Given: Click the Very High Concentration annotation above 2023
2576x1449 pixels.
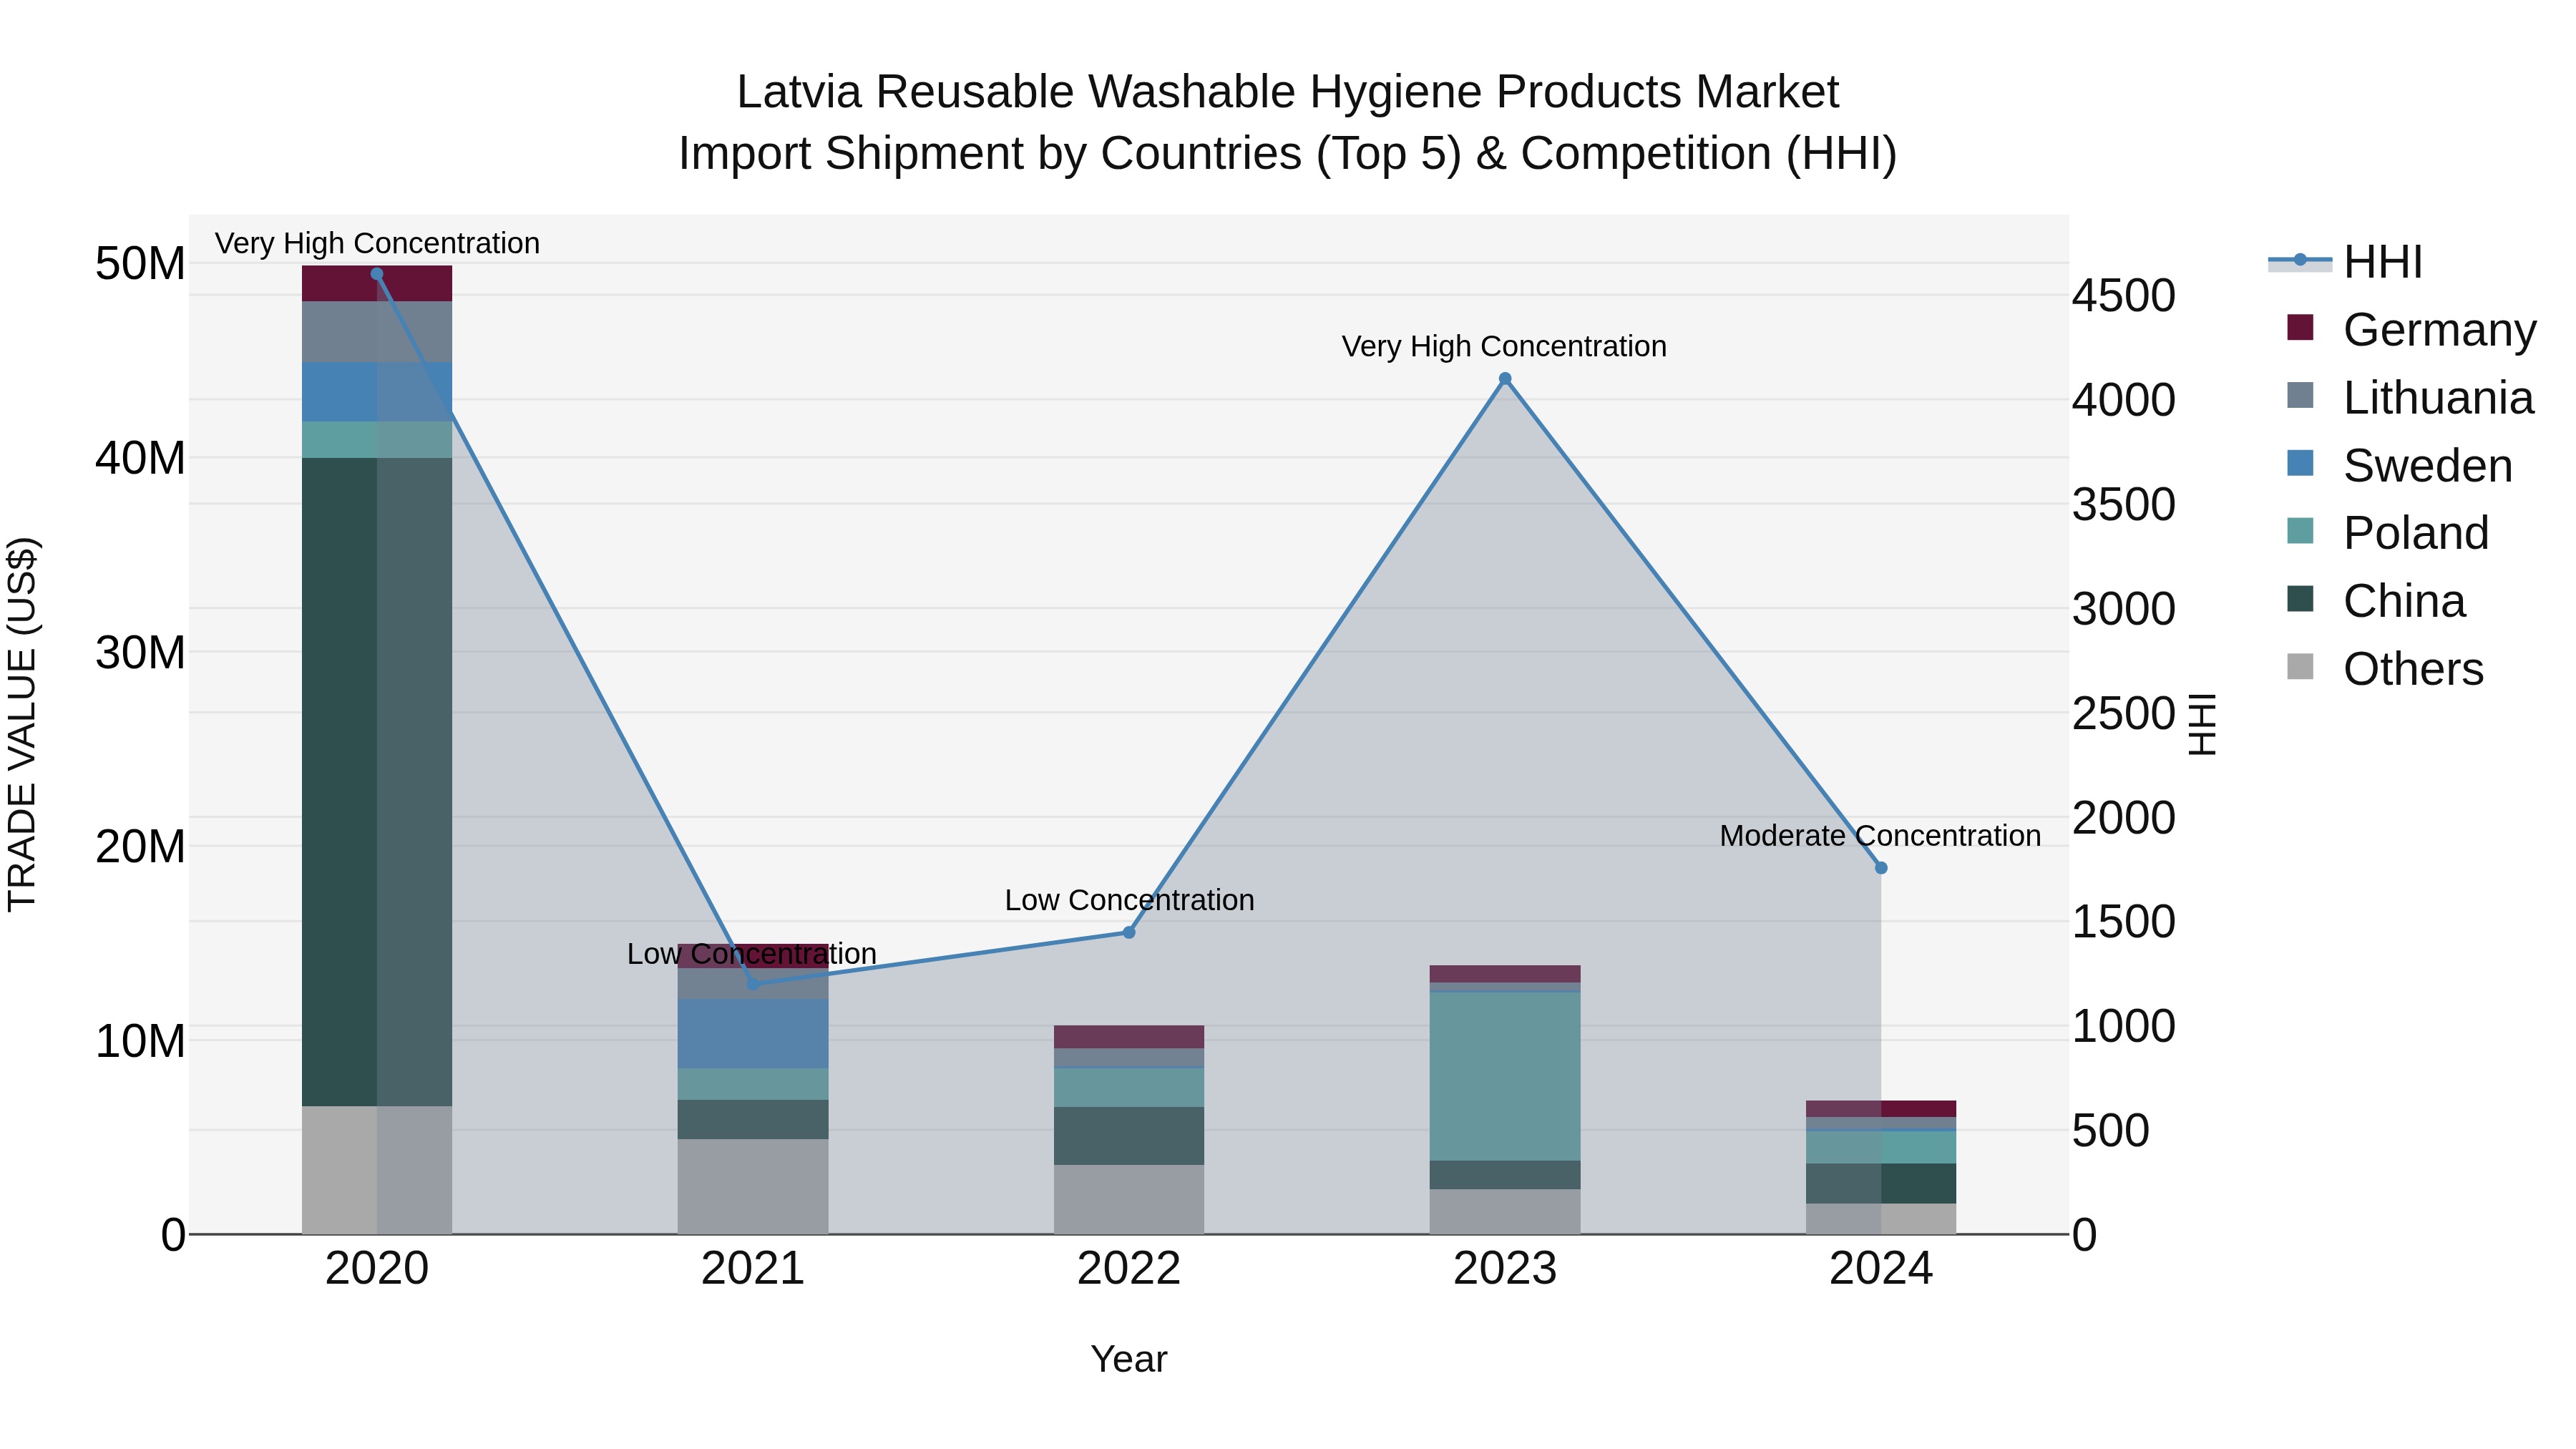Looking at the screenshot, I should [x=1504, y=347].
